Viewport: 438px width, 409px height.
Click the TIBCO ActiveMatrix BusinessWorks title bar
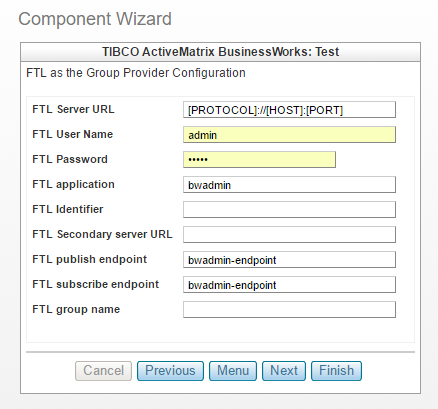tap(220, 52)
